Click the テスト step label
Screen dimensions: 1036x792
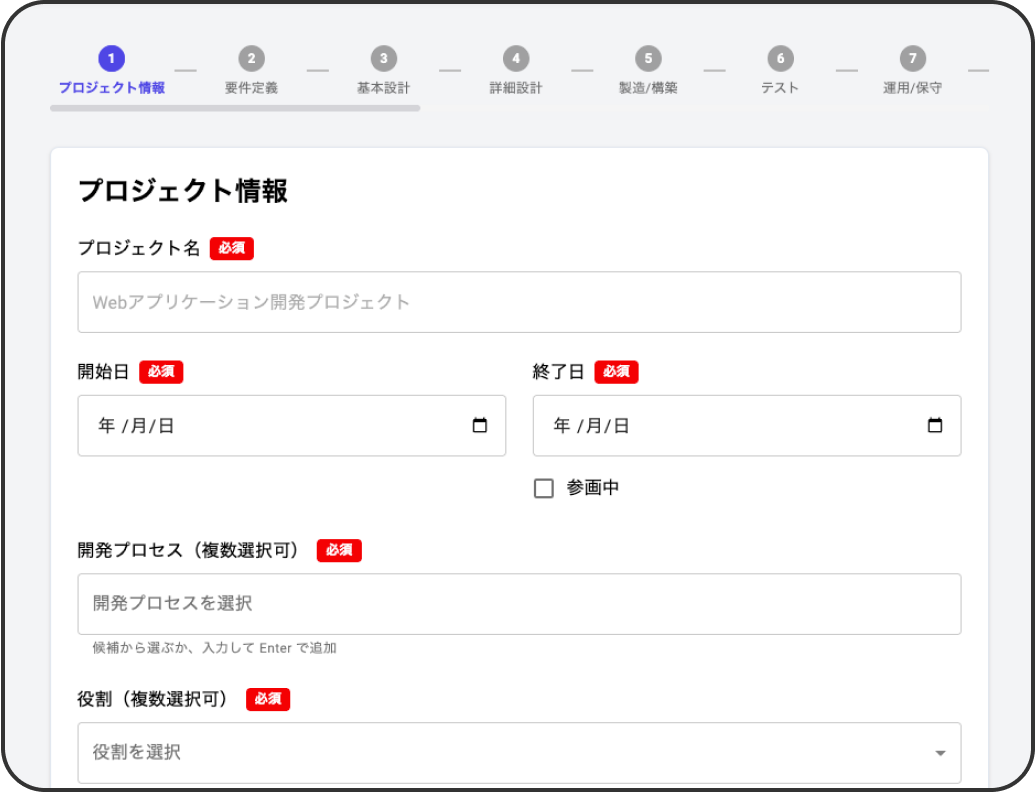(x=780, y=88)
